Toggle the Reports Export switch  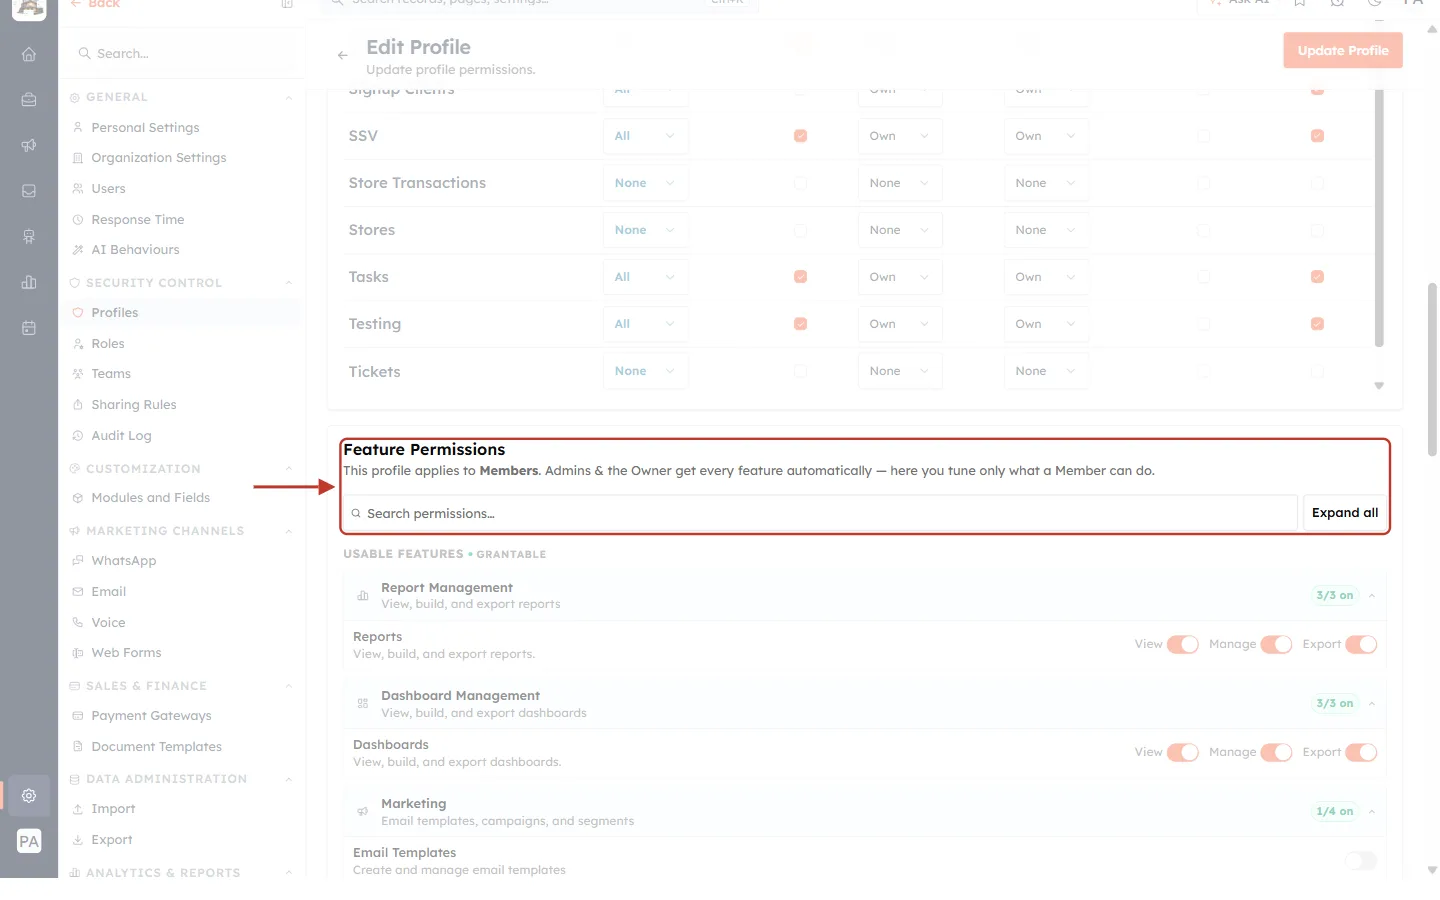pos(1361,645)
